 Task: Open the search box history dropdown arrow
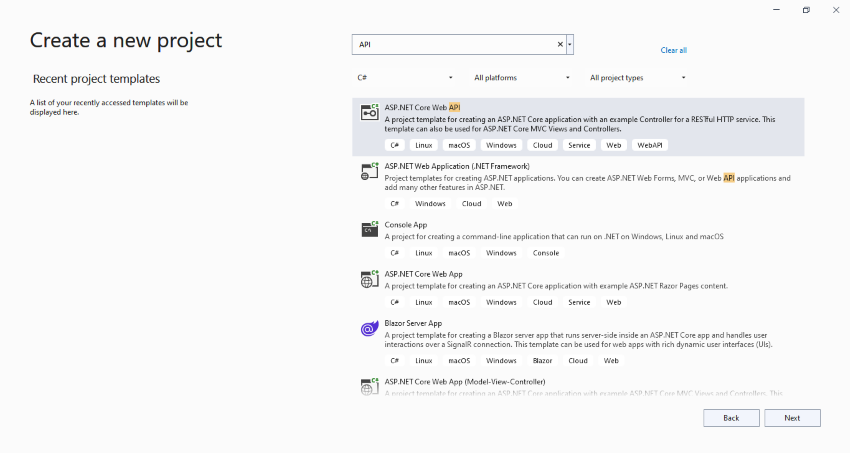[x=570, y=45]
